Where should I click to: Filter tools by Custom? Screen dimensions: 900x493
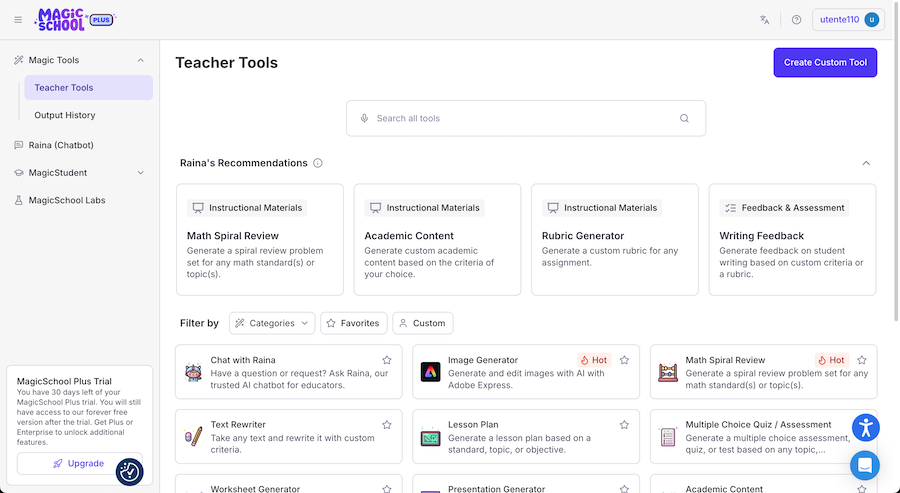(x=422, y=323)
